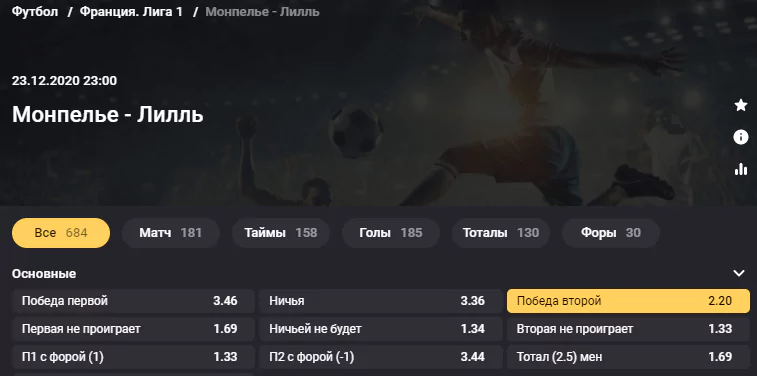The width and height of the screenshot is (757, 376).
Task: Select Ничьей не будет odds 1.34
Action: click(x=380, y=329)
